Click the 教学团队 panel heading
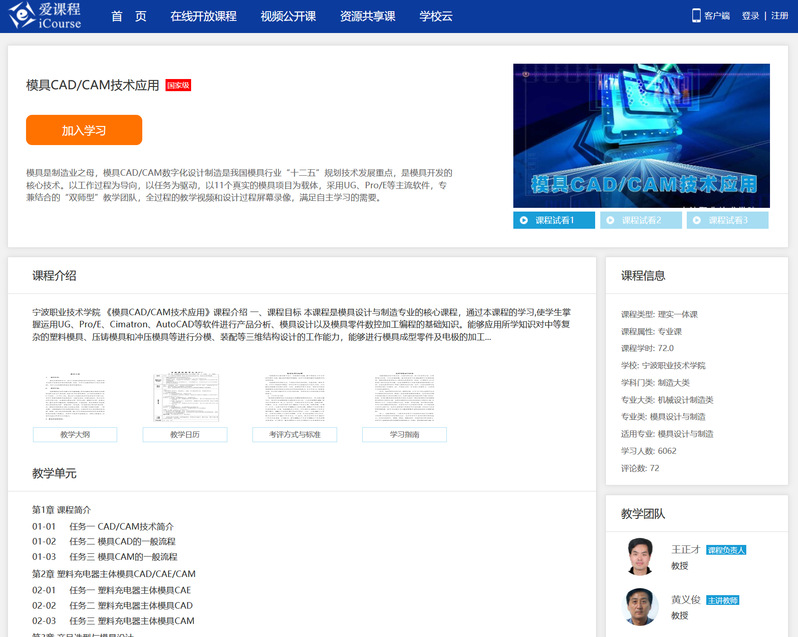798x637 pixels. [x=643, y=514]
